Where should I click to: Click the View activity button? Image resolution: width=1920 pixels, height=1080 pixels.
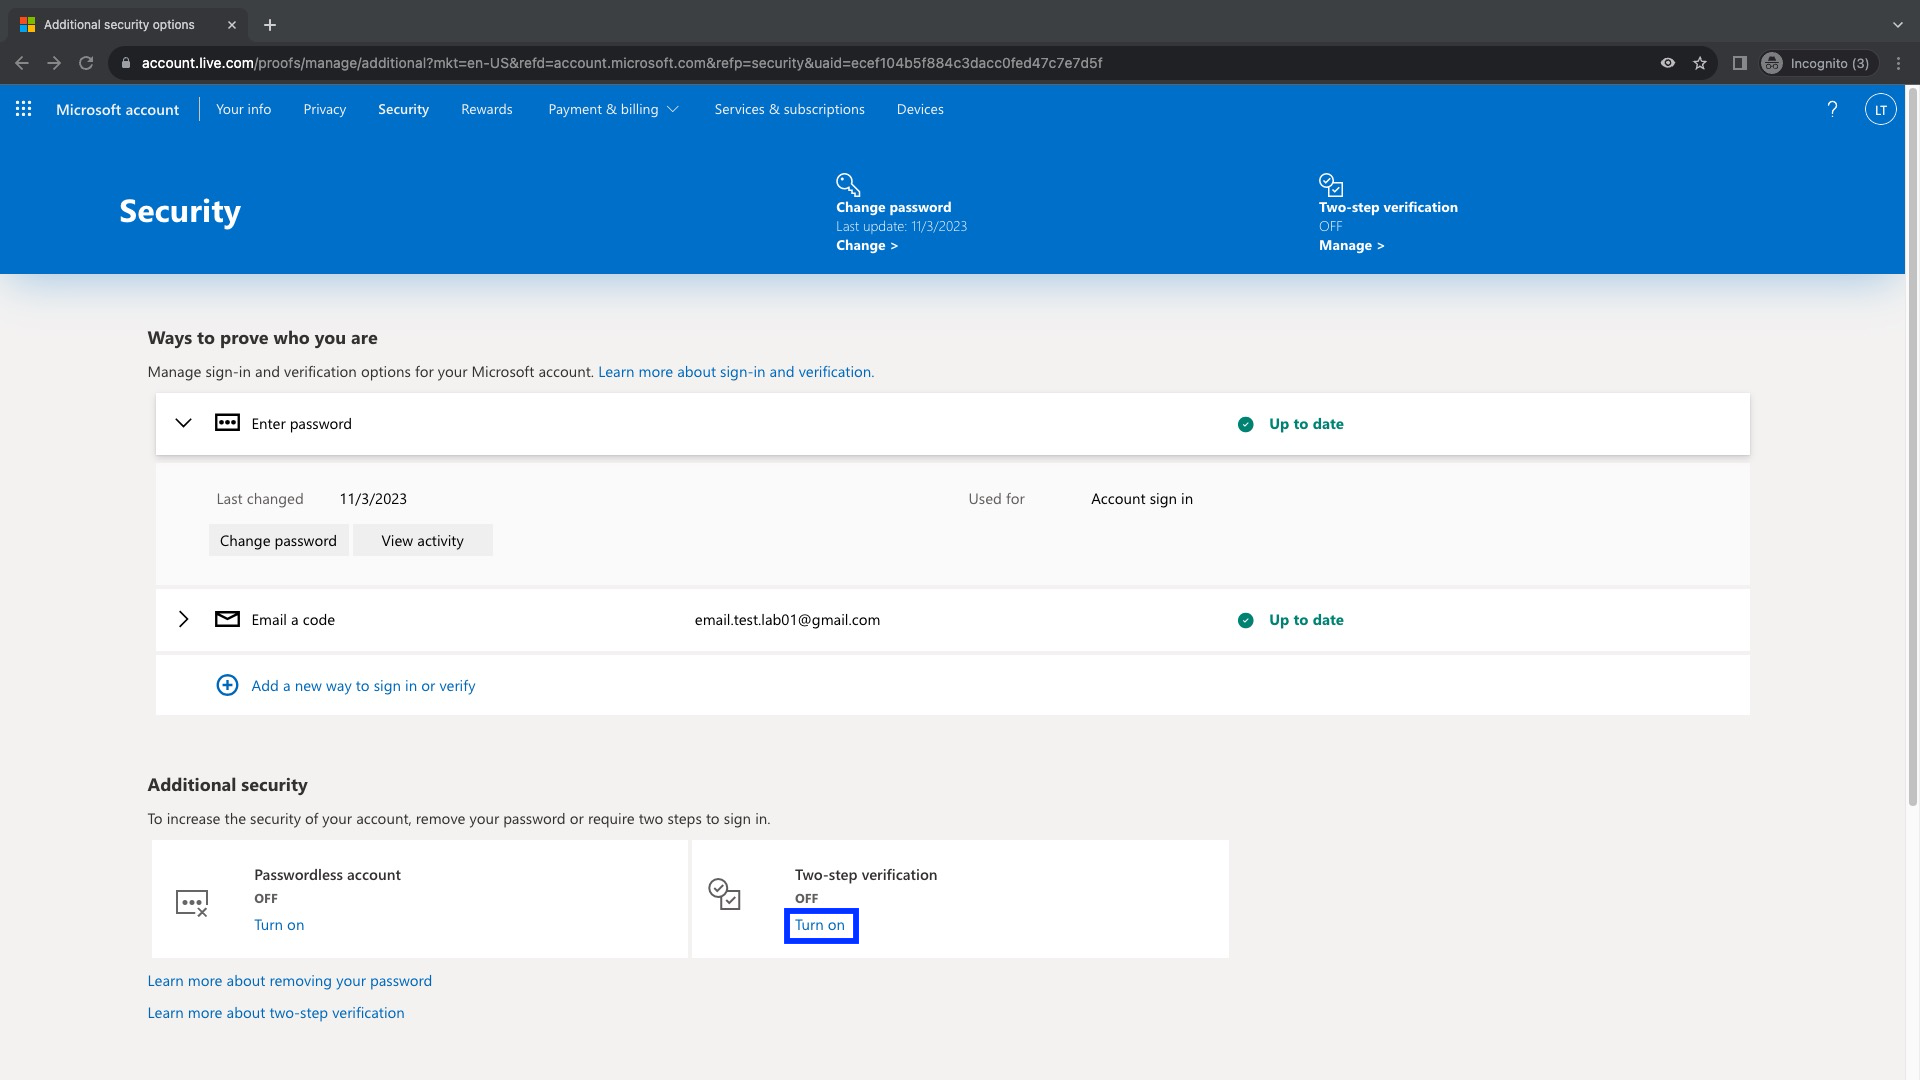click(x=422, y=540)
